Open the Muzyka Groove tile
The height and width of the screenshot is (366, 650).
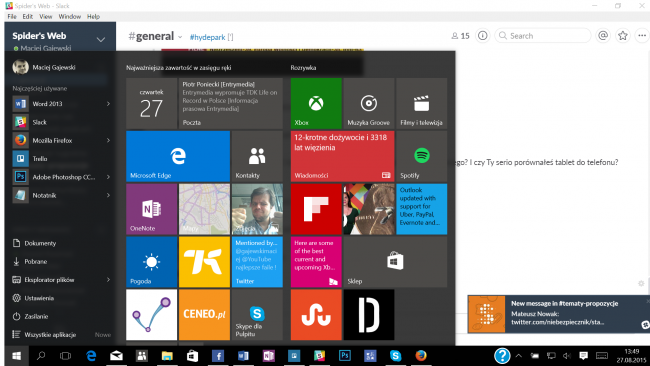coord(369,103)
